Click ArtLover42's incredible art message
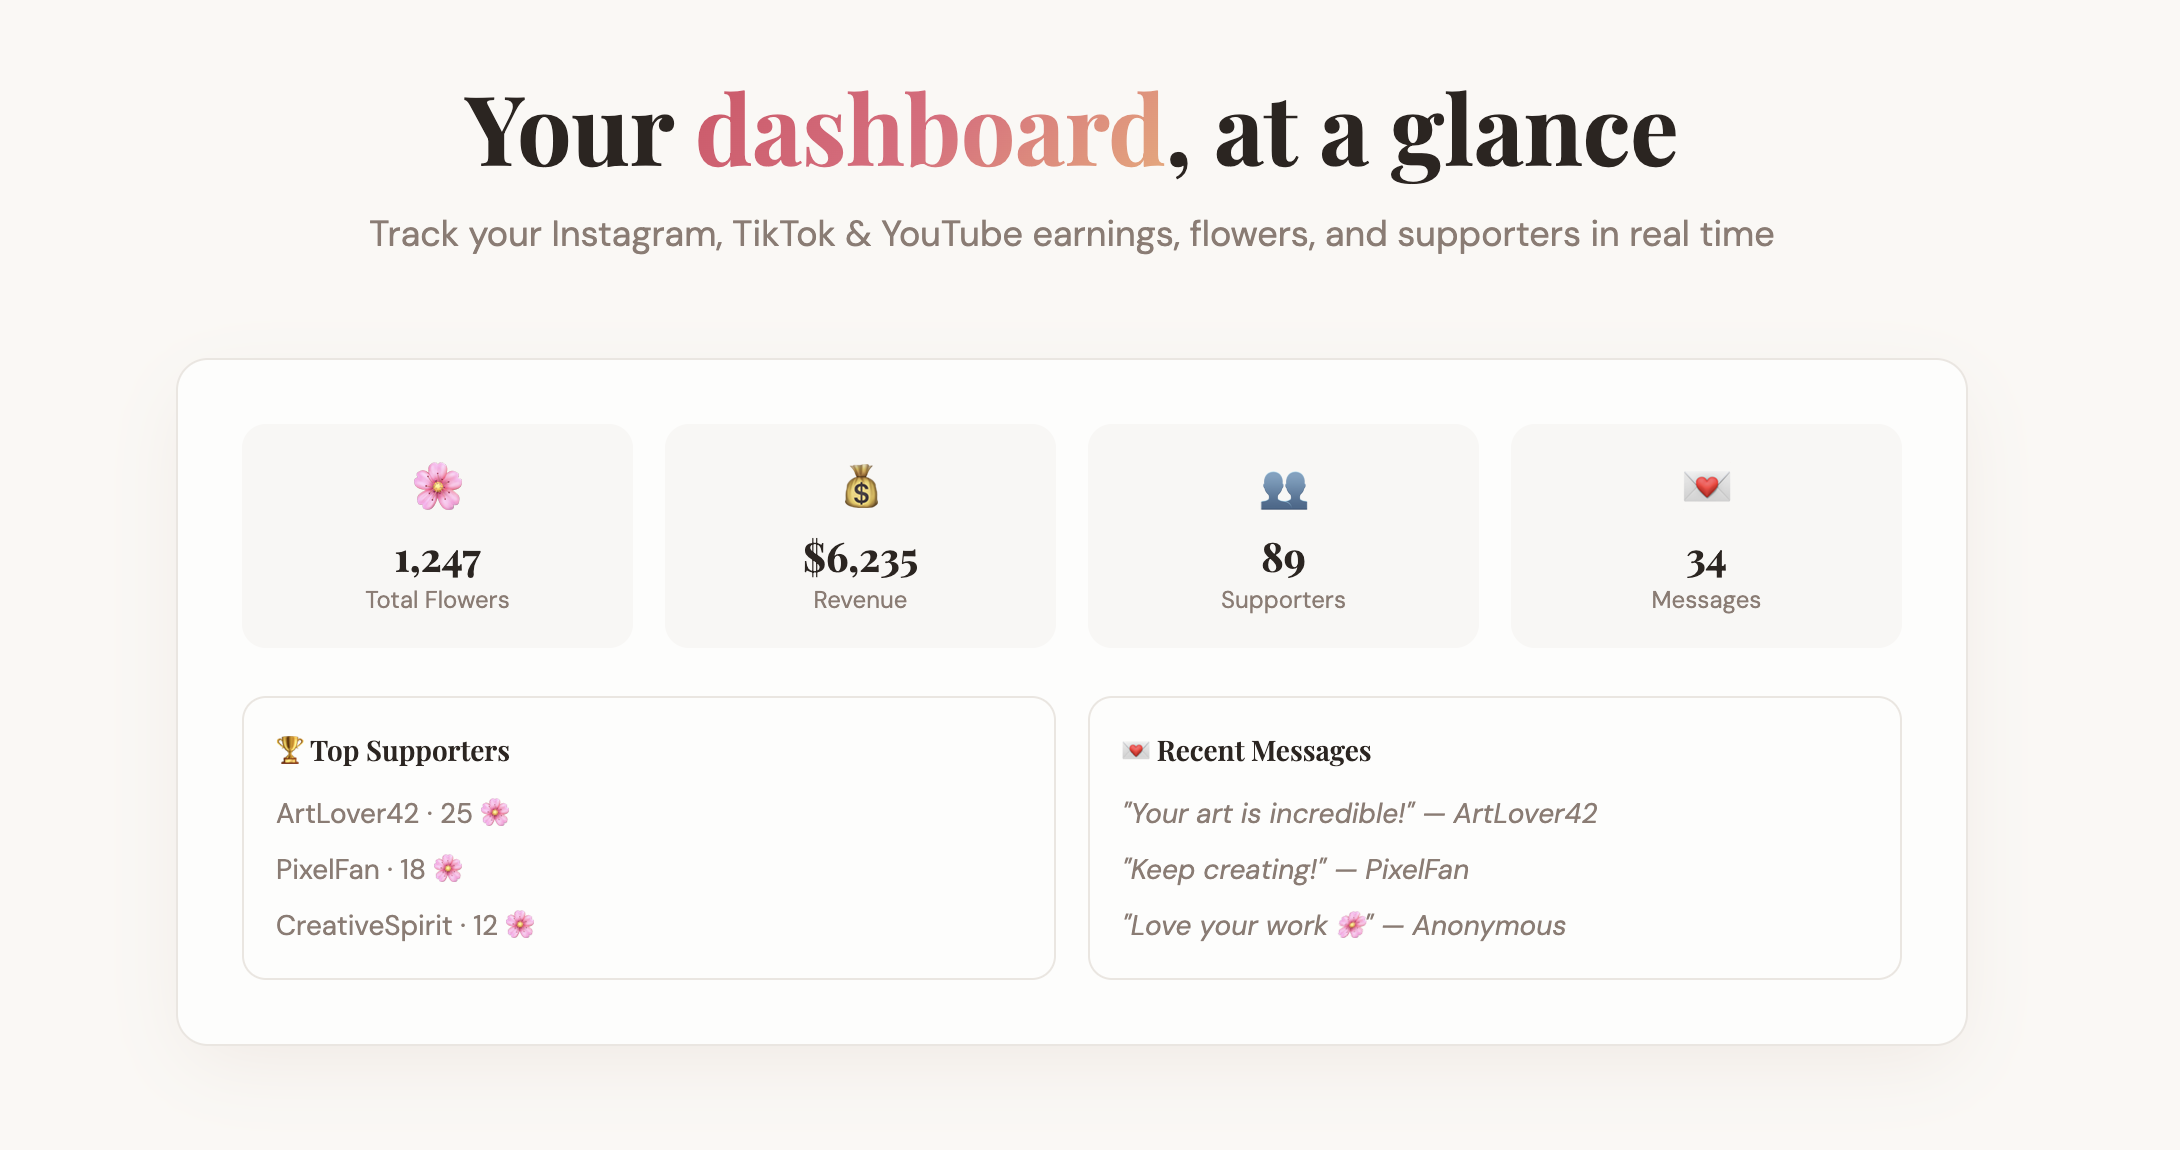This screenshot has height=1150, width=2180. [x=1360, y=813]
